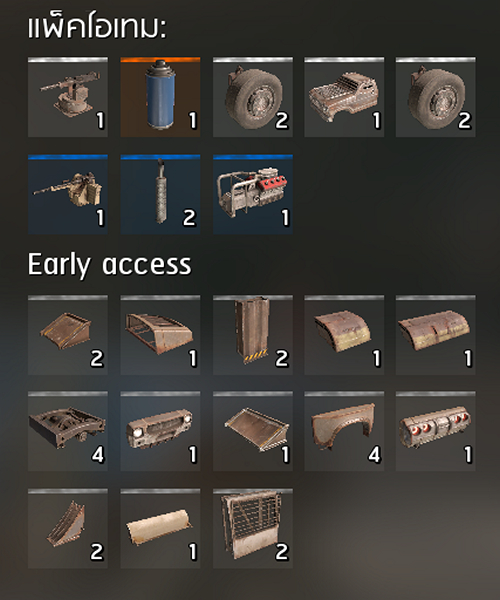Select the car front grille bumper part
Image resolution: width=500 pixels, height=600 pixels.
coord(160,431)
